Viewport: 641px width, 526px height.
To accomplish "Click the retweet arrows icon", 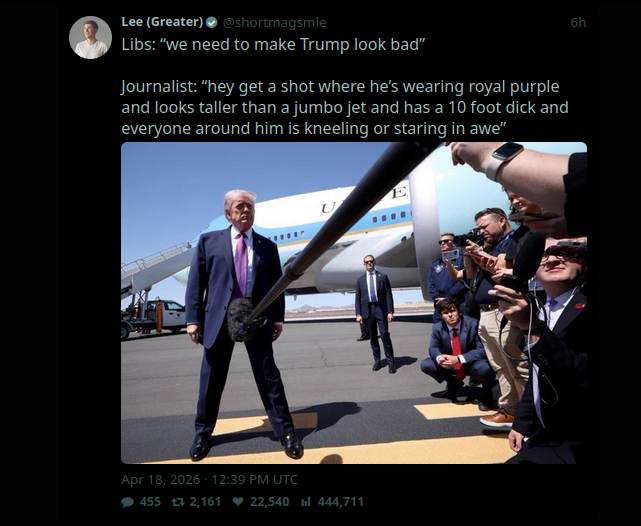I will pyautogui.click(x=178, y=501).
